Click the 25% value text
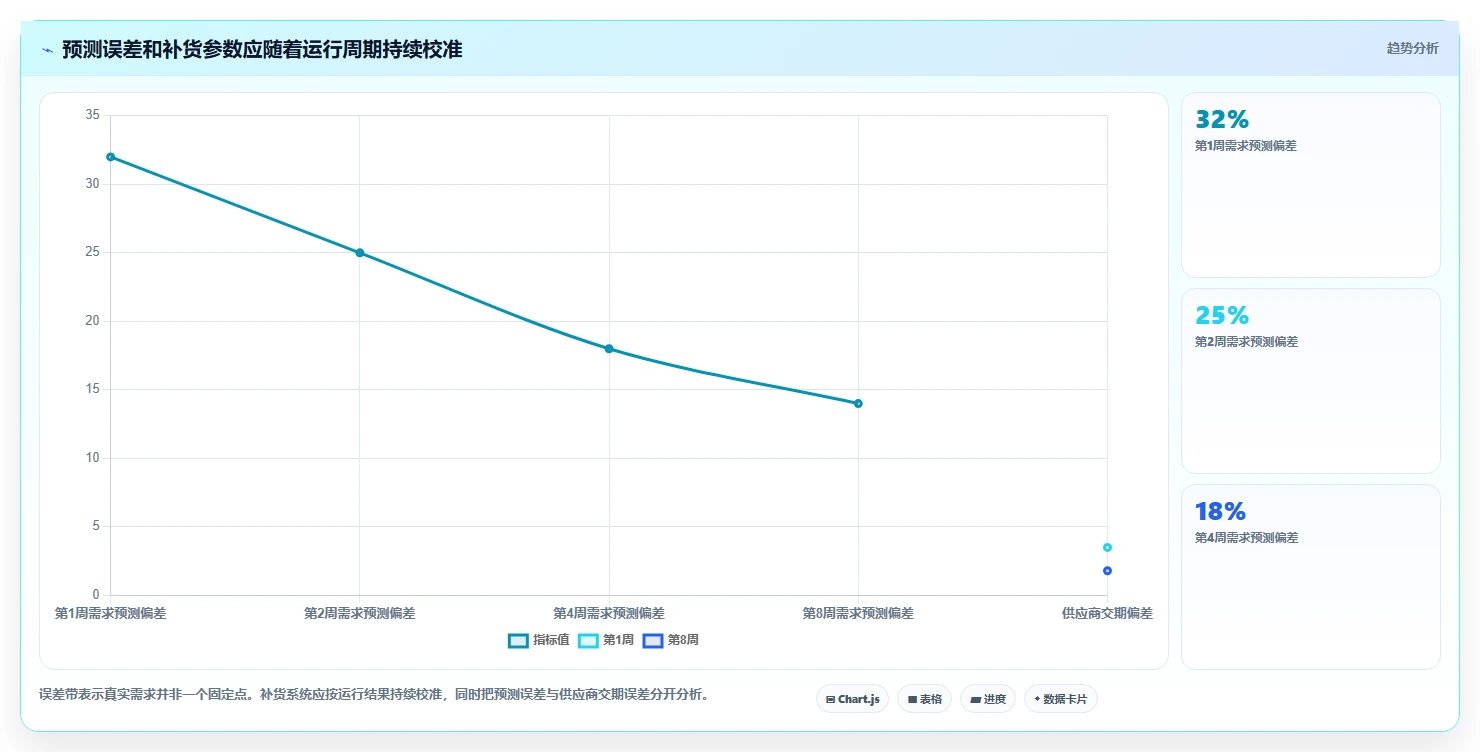1480x752 pixels. [1222, 316]
